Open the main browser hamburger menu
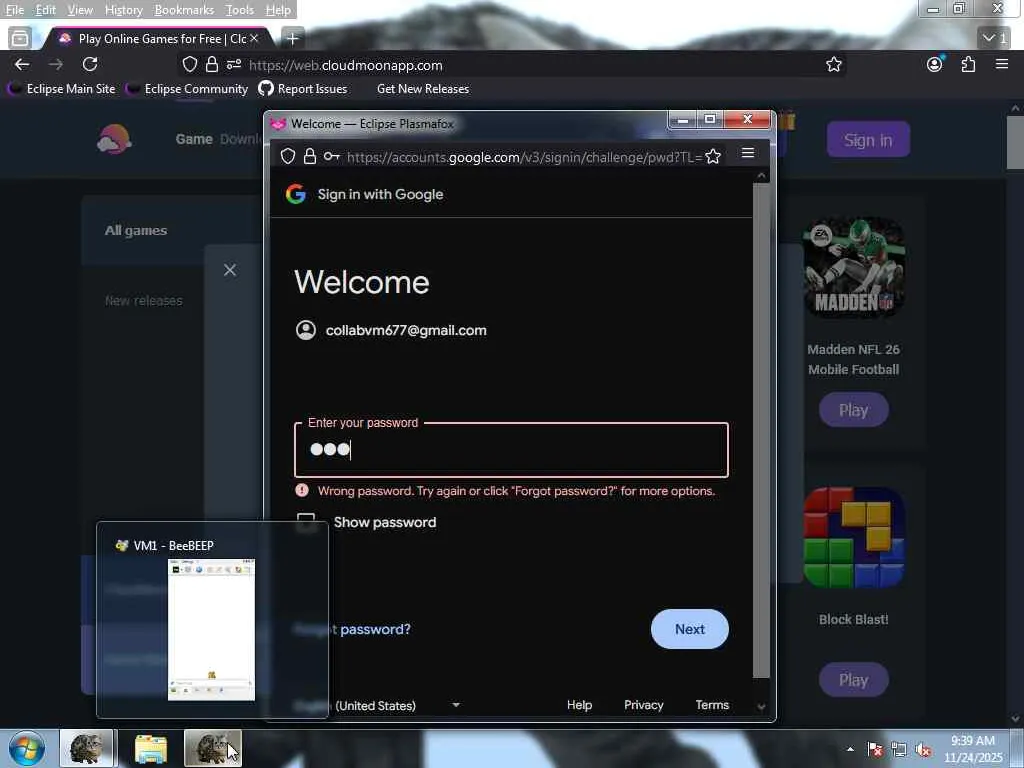Image resolution: width=1024 pixels, height=768 pixels. point(1002,64)
